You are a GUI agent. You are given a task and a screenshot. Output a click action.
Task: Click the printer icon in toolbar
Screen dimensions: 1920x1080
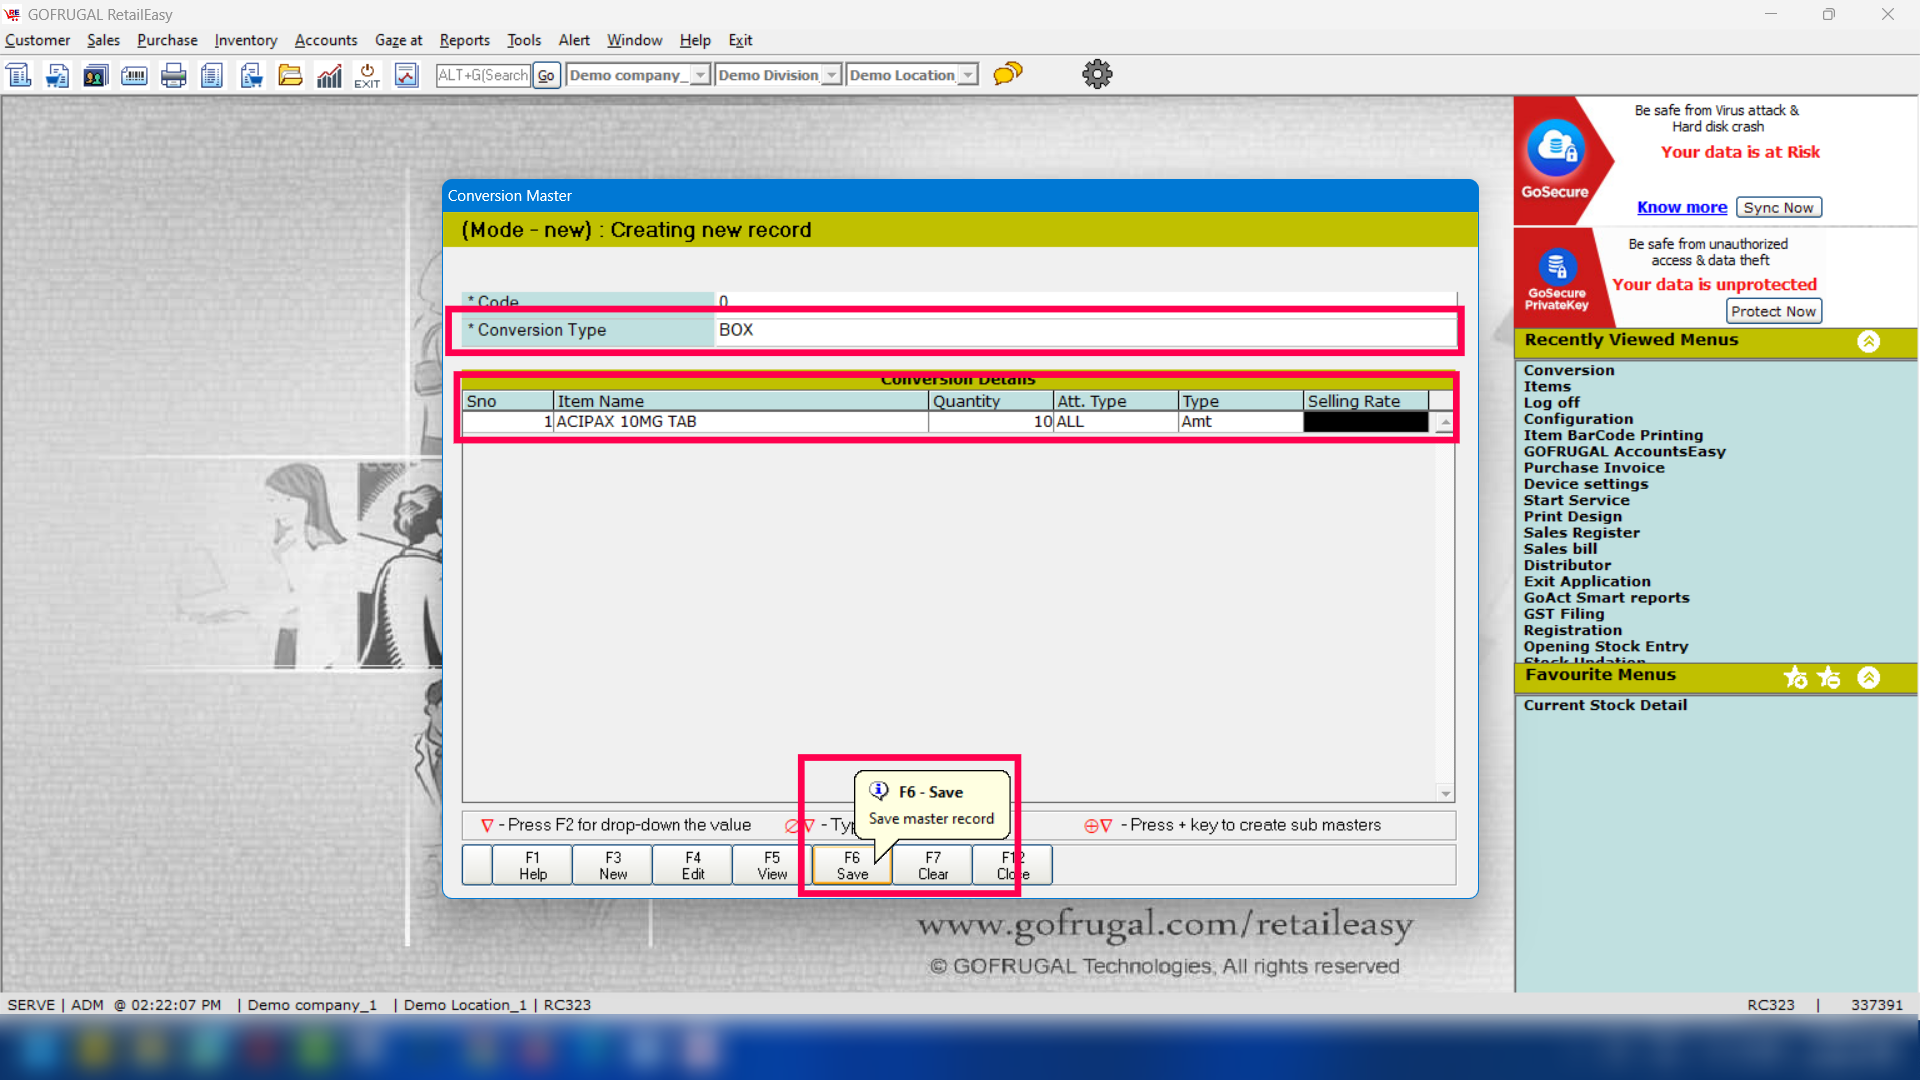[173, 75]
